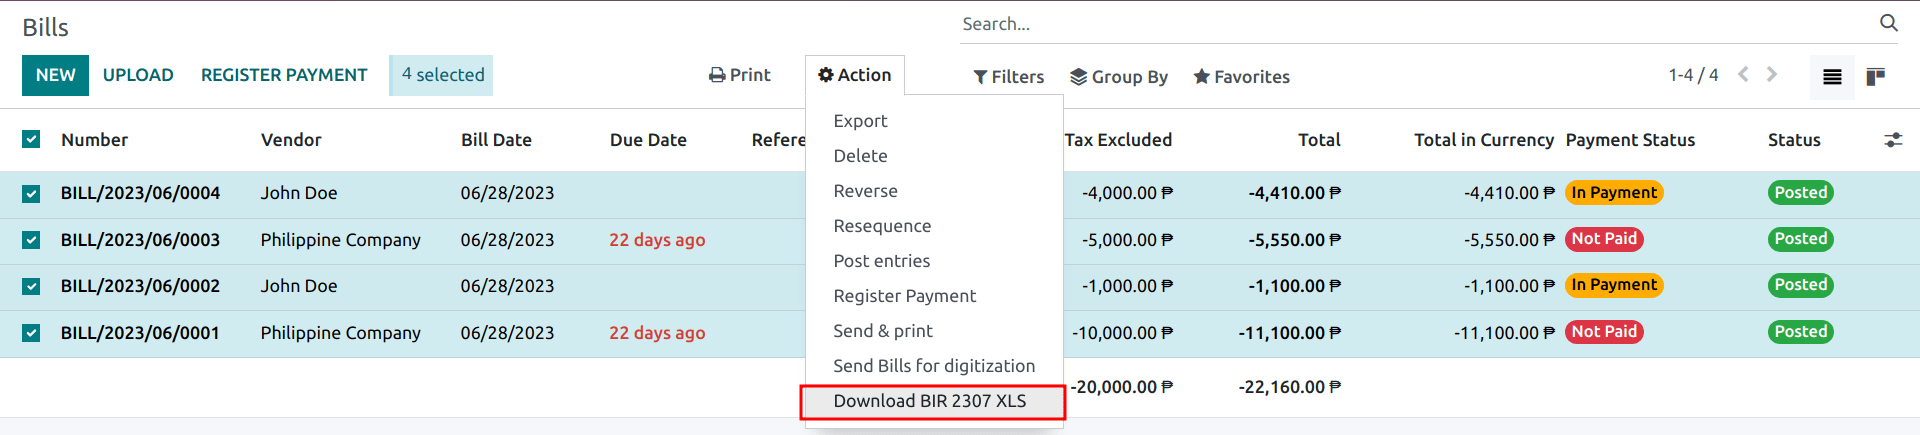Click REGISTER PAYMENT button
The height and width of the screenshot is (435, 1920).
click(x=284, y=75)
